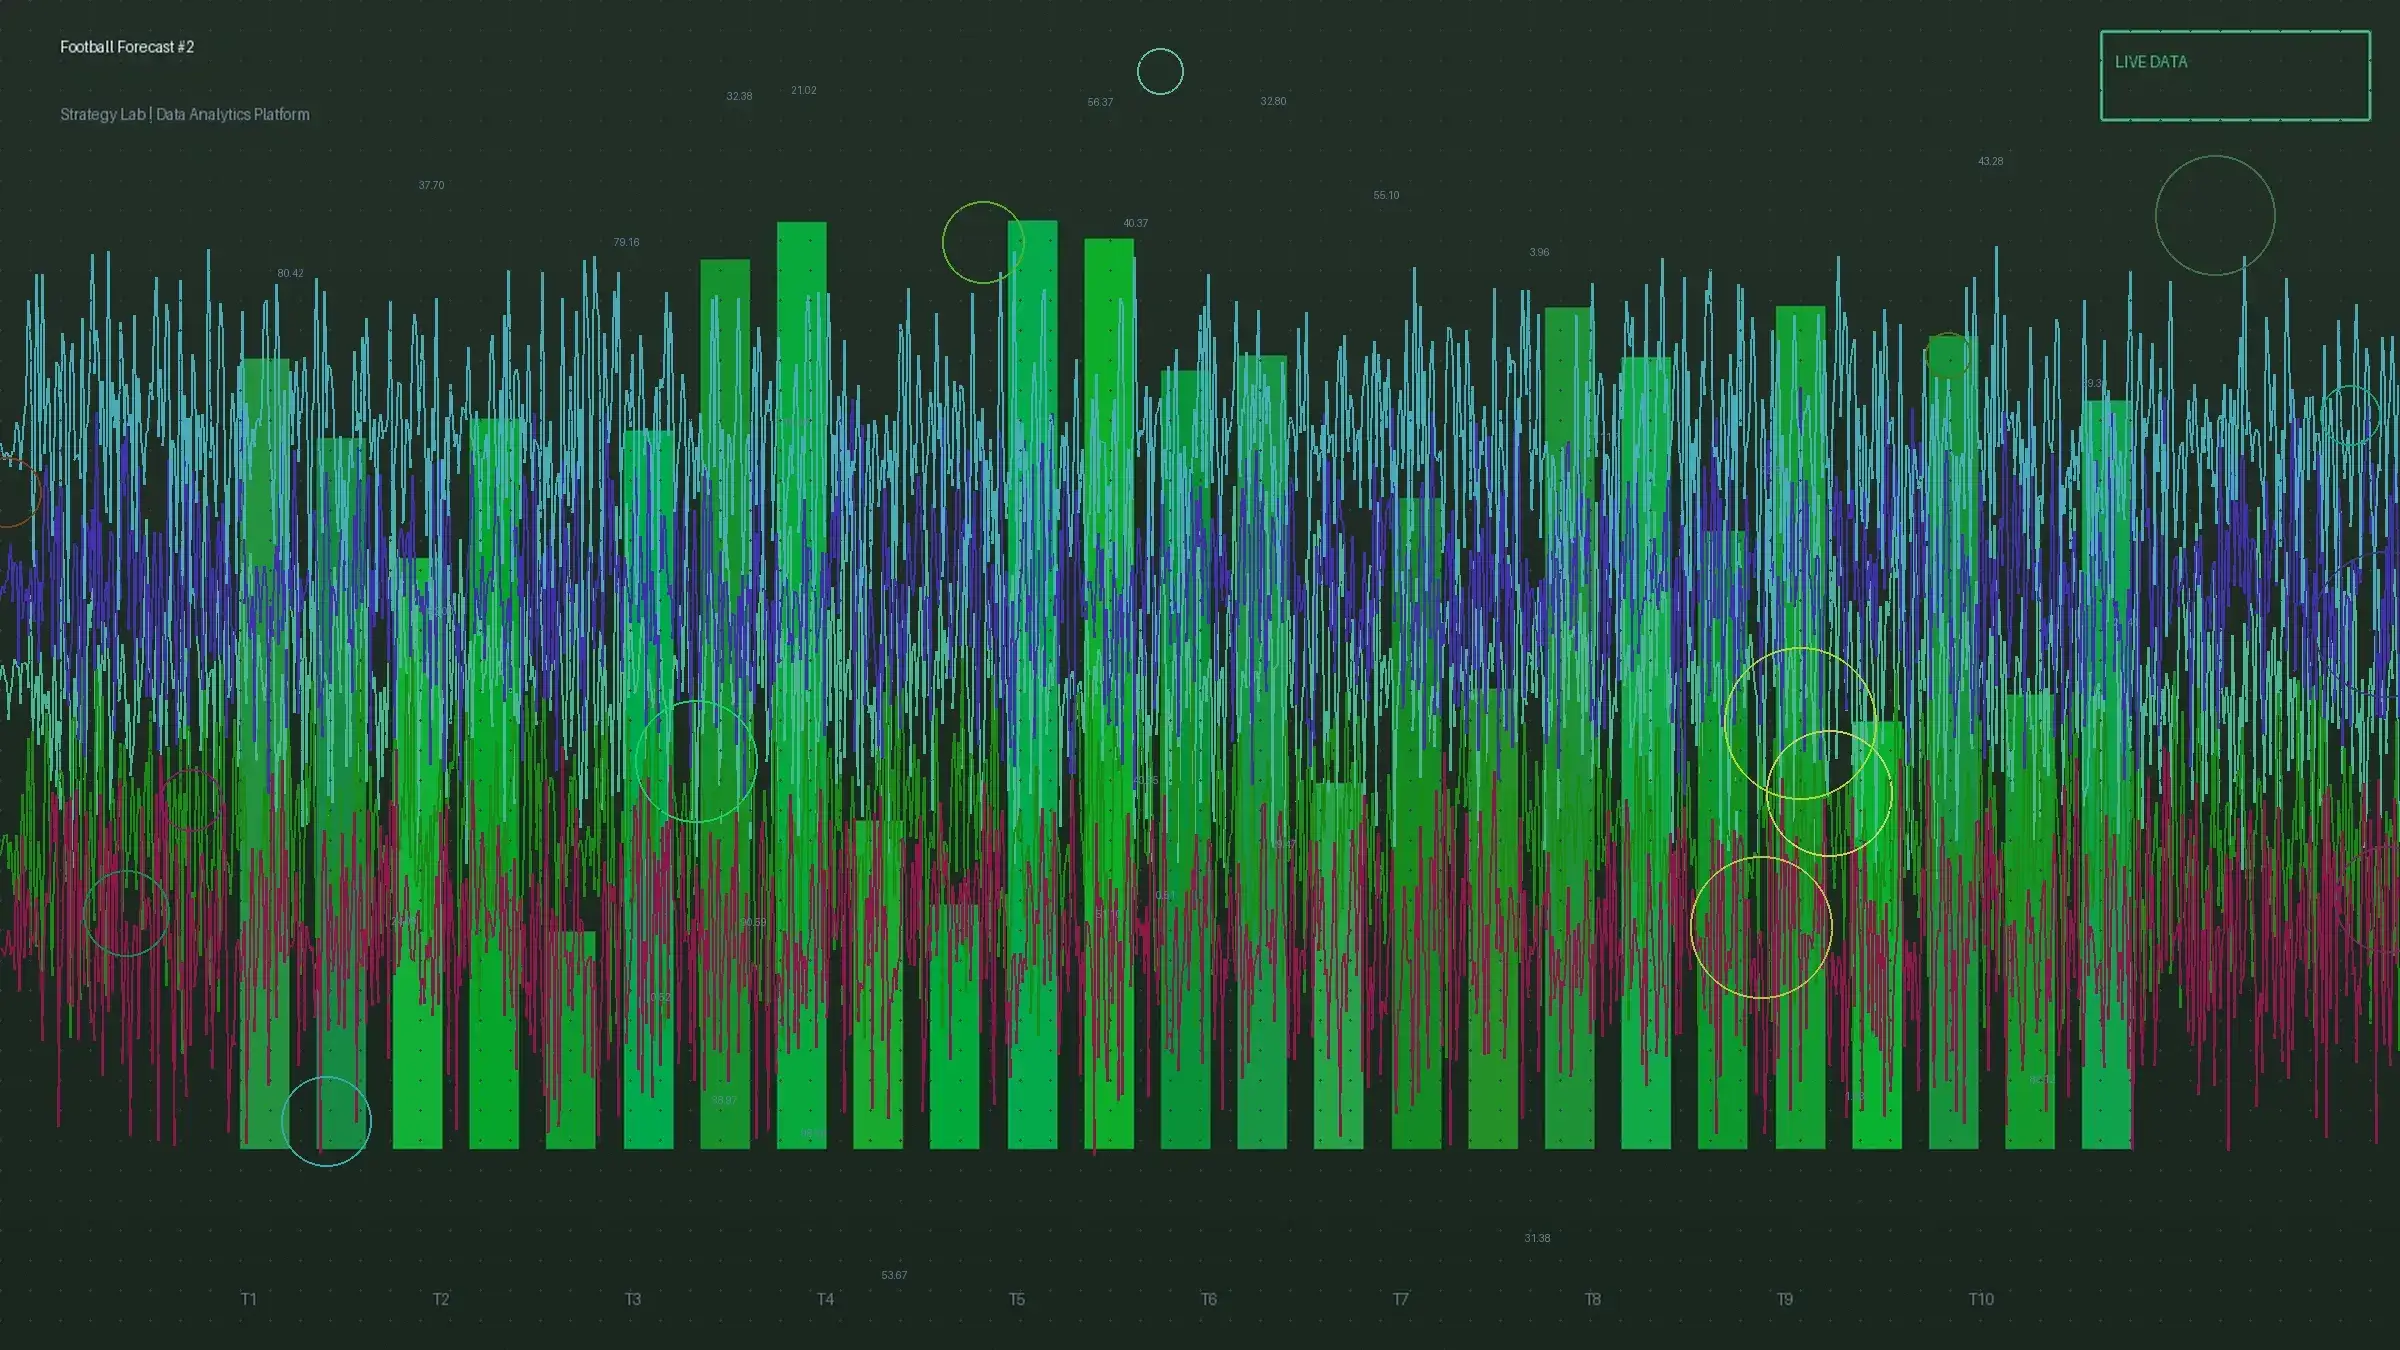2400x1350 pixels.
Task: Select the T8 axis label
Action: pyautogui.click(x=1593, y=1299)
